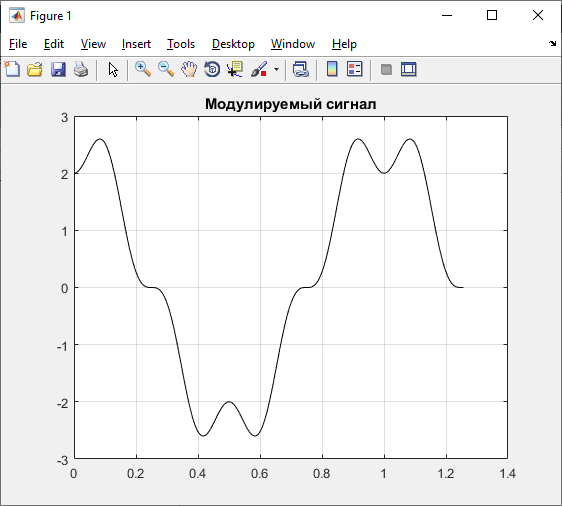
Task: Print the figure with the printer icon
Action: 81,69
